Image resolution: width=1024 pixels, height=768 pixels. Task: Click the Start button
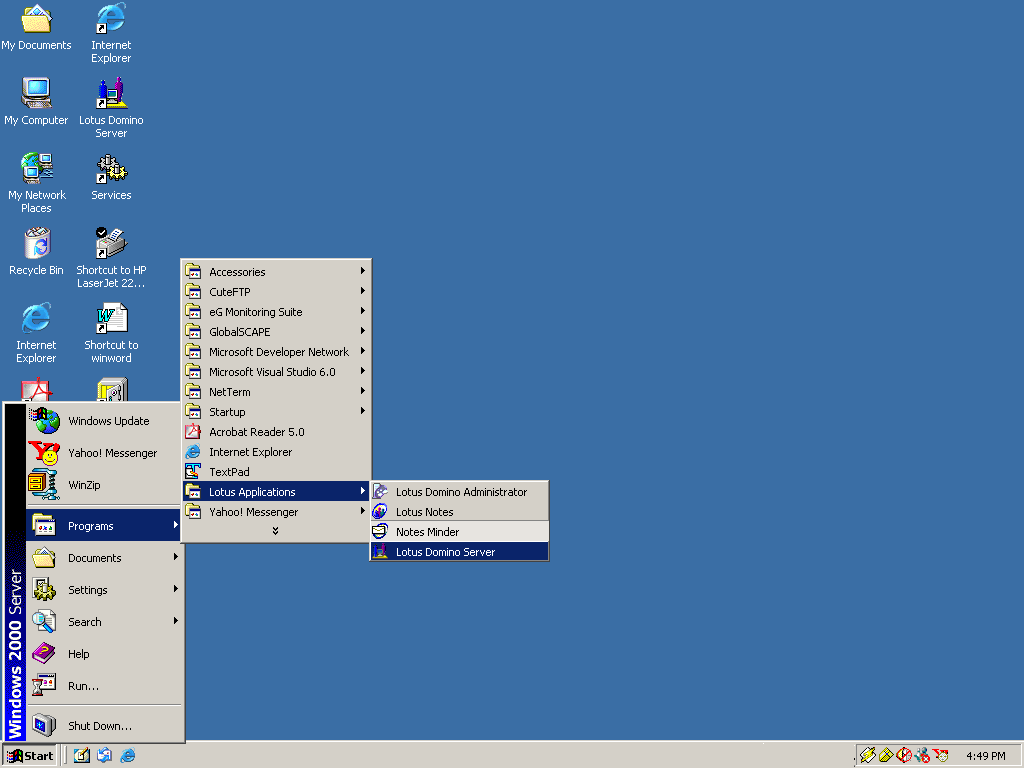30,756
